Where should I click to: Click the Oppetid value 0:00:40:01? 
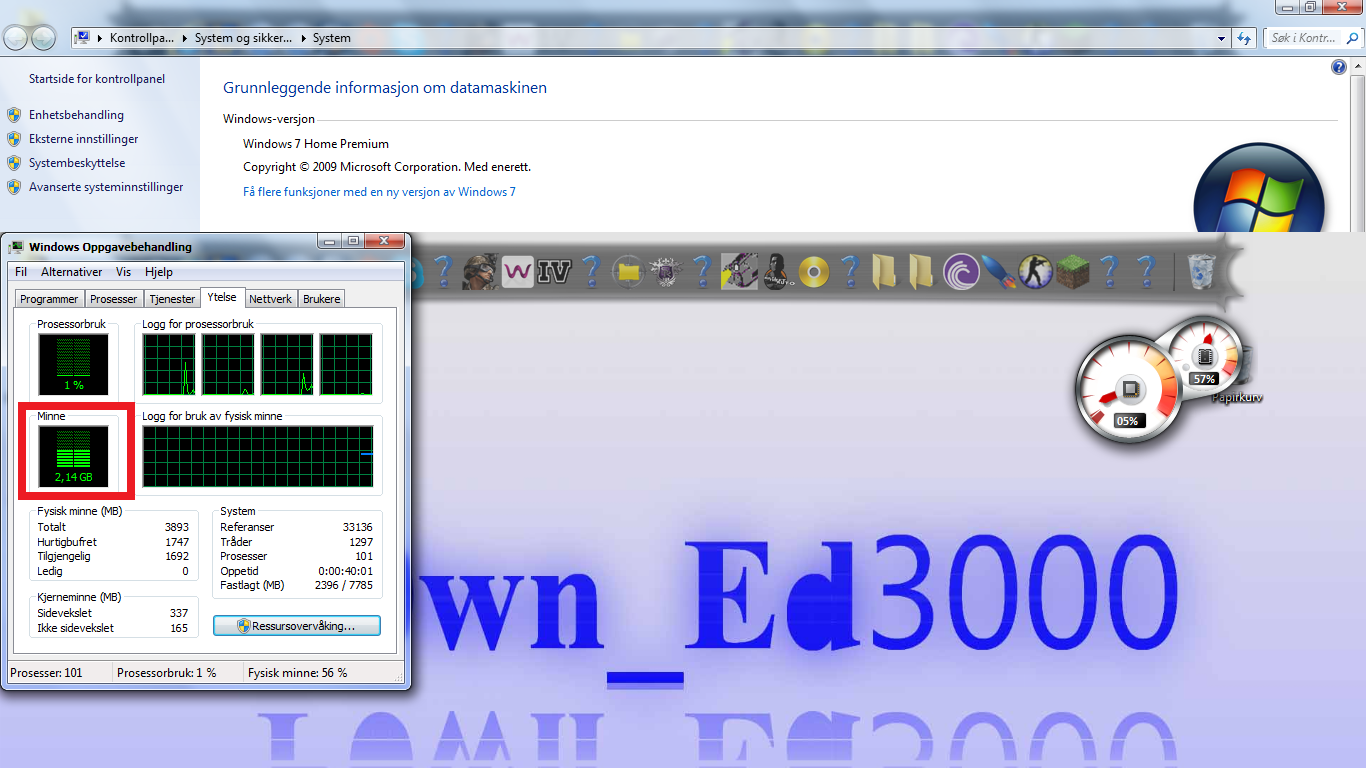pyautogui.click(x=346, y=571)
